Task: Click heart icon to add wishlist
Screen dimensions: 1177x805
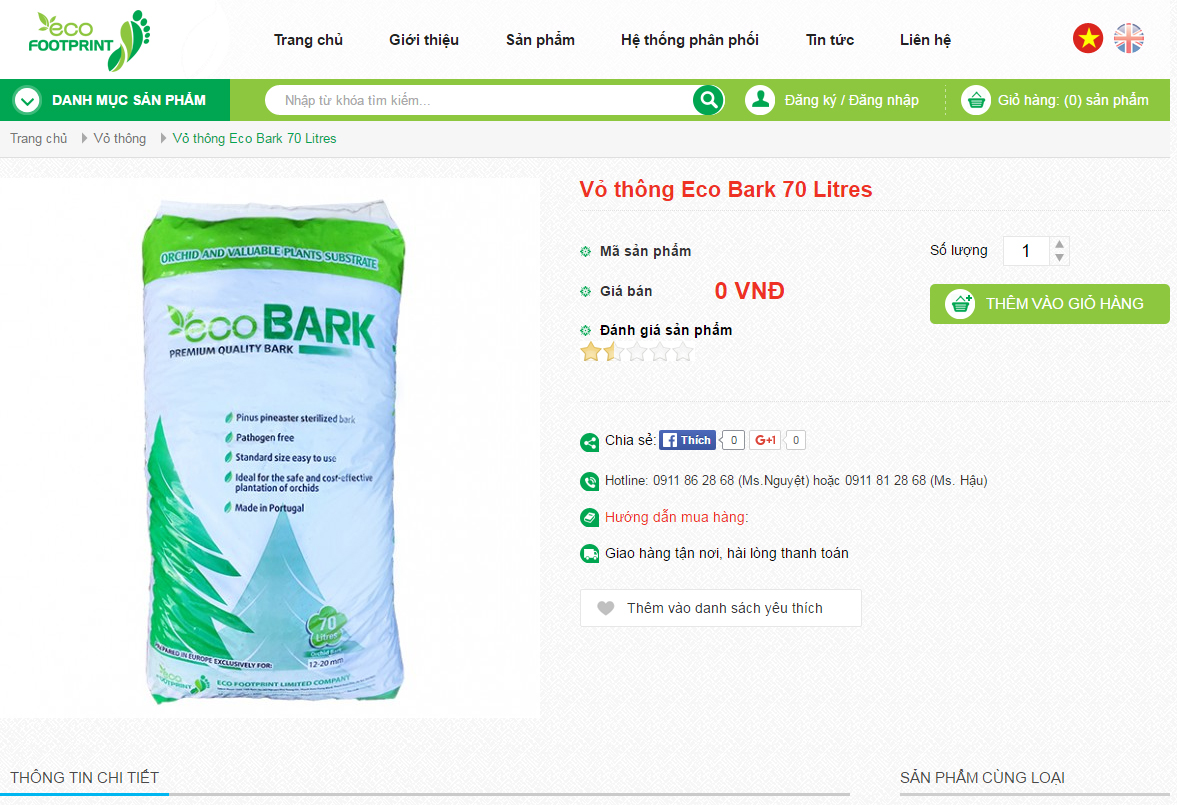Action: pos(606,608)
